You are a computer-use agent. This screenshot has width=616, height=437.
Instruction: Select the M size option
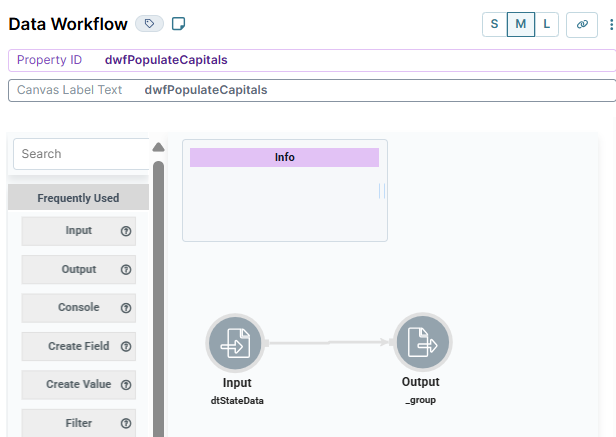tap(521, 24)
